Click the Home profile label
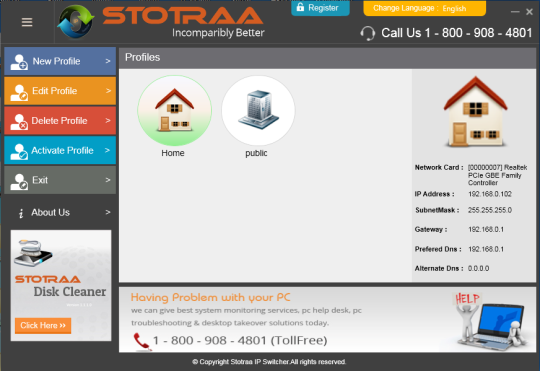This screenshot has height=371, width=540. (x=173, y=153)
